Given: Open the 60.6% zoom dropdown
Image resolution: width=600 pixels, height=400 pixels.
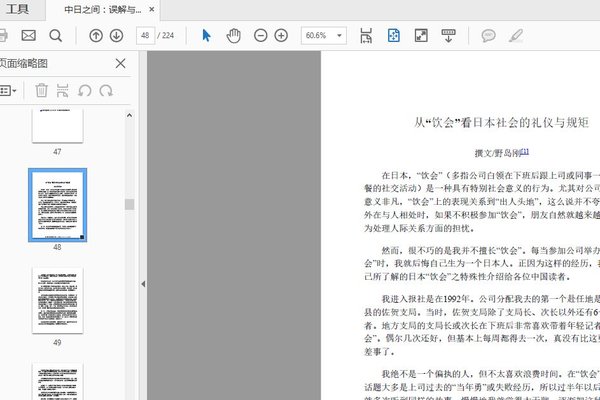Looking at the screenshot, I should coord(323,35).
